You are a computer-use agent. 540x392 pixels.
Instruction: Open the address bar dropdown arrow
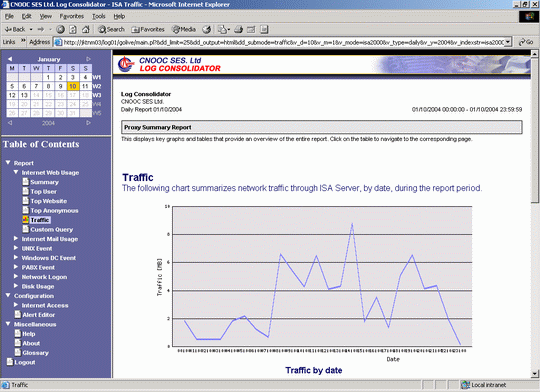[x=508, y=42]
